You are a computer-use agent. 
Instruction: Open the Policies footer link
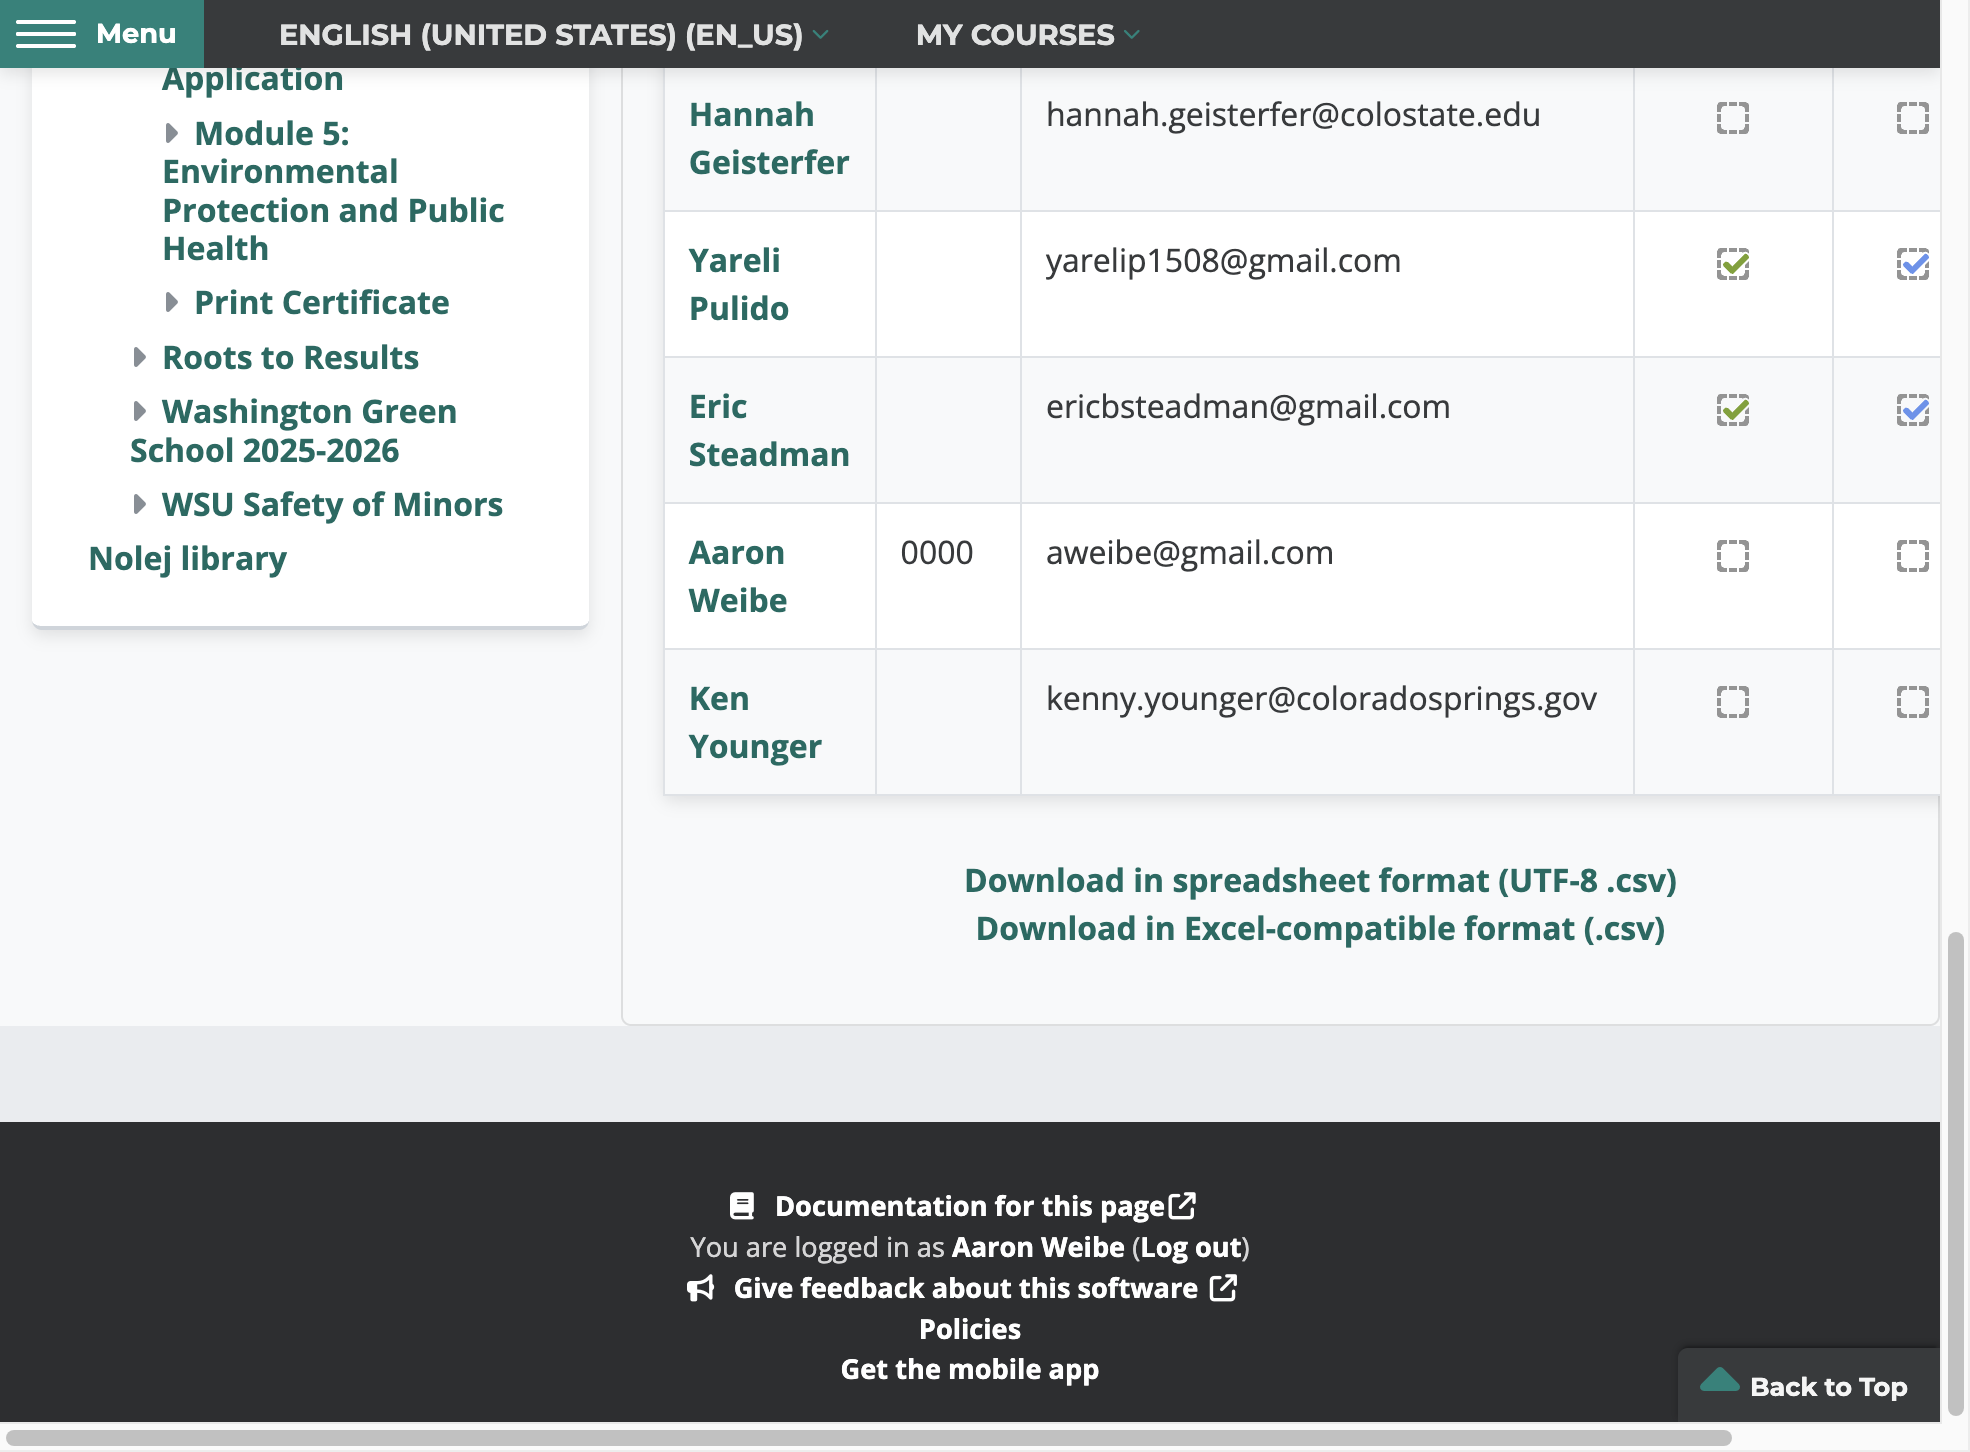coord(970,1329)
